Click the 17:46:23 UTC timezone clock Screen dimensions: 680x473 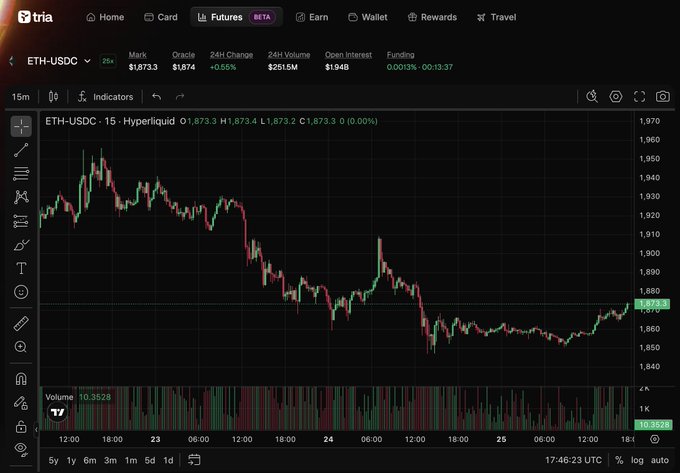tap(573, 460)
